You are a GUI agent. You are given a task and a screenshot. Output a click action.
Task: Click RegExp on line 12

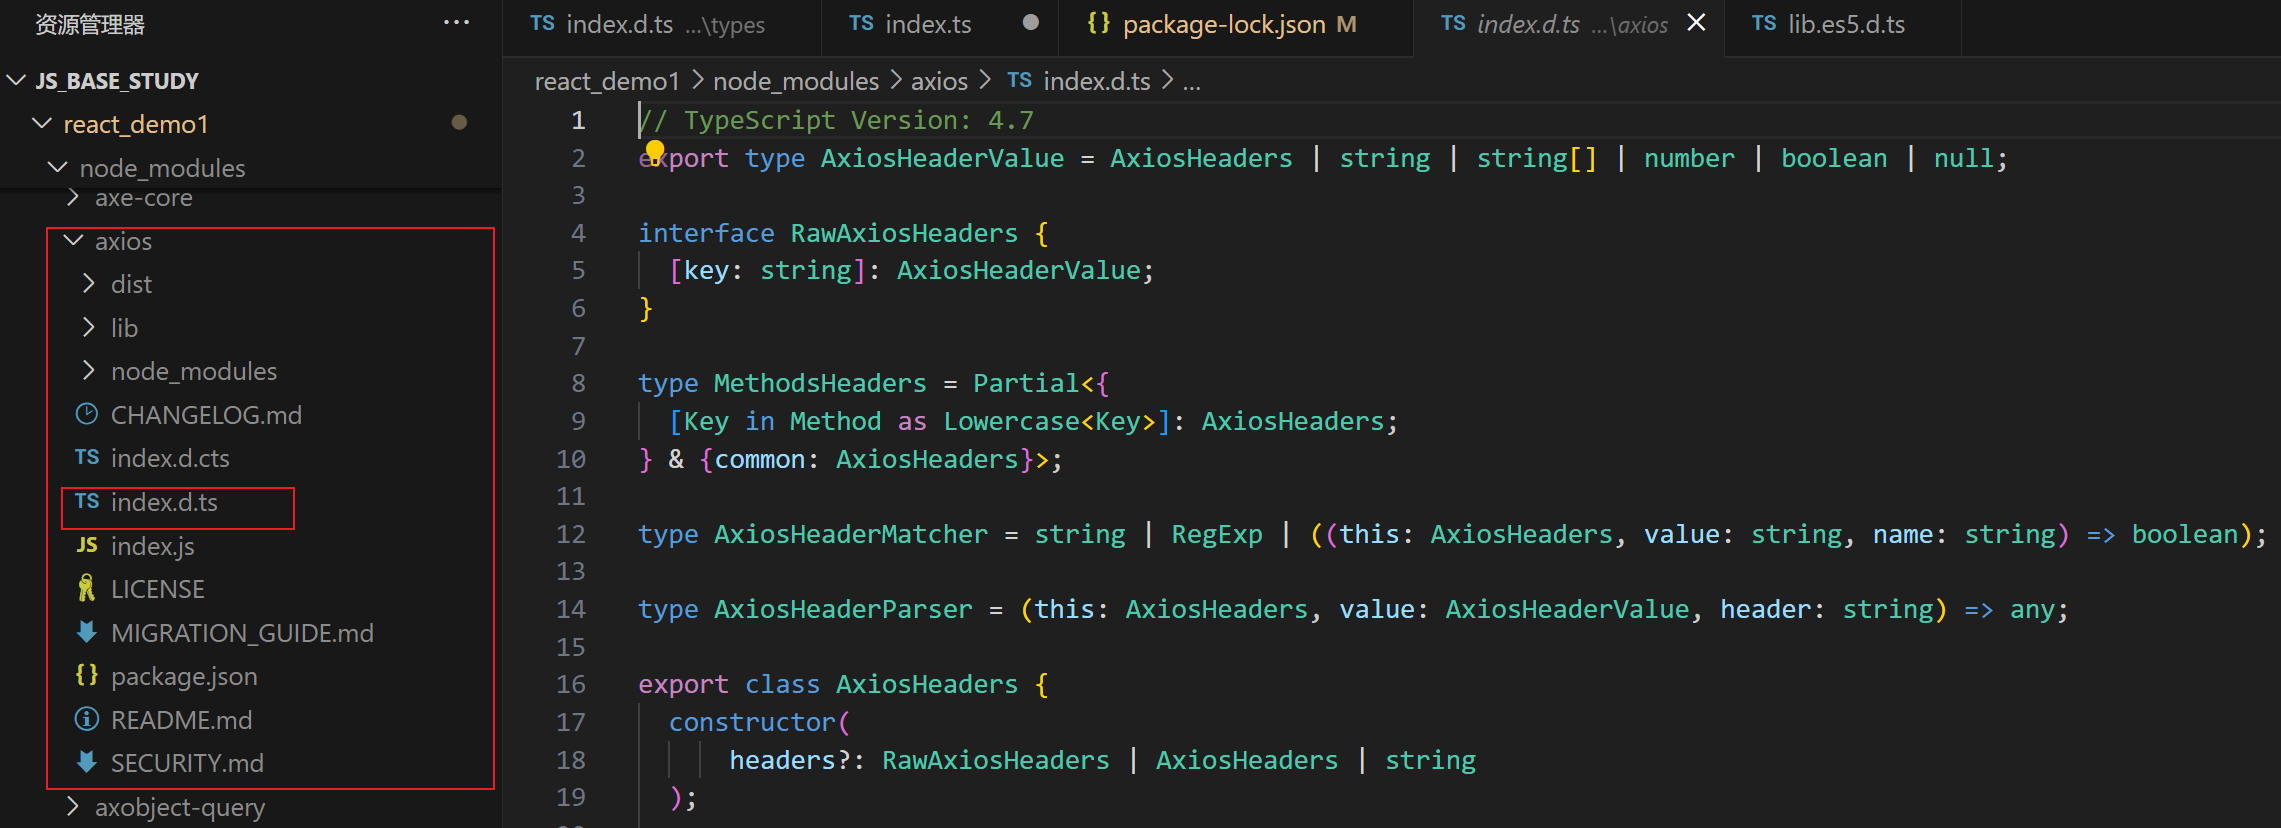[1217, 534]
